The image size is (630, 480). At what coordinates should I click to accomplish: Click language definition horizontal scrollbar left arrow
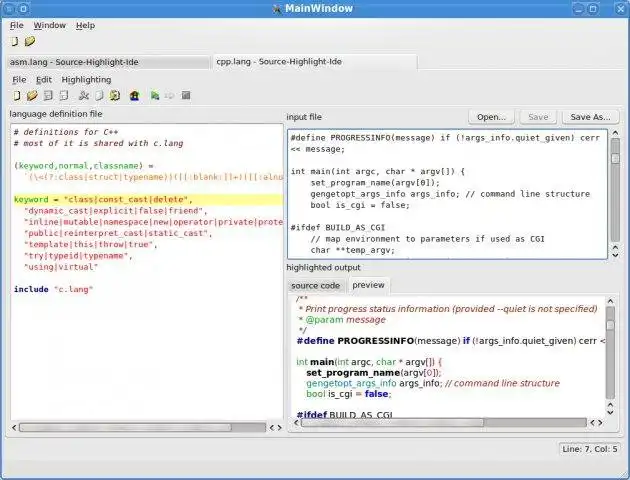point(14,428)
